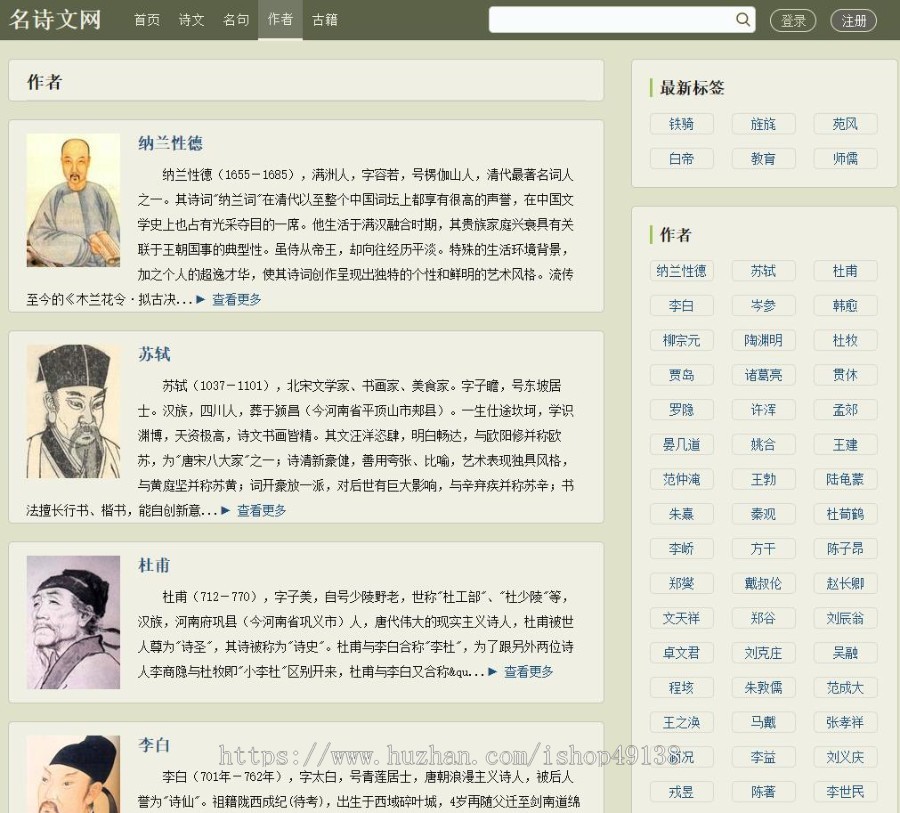
Task: Click 查看更多 under 苏轼 entry
Action: point(262,510)
